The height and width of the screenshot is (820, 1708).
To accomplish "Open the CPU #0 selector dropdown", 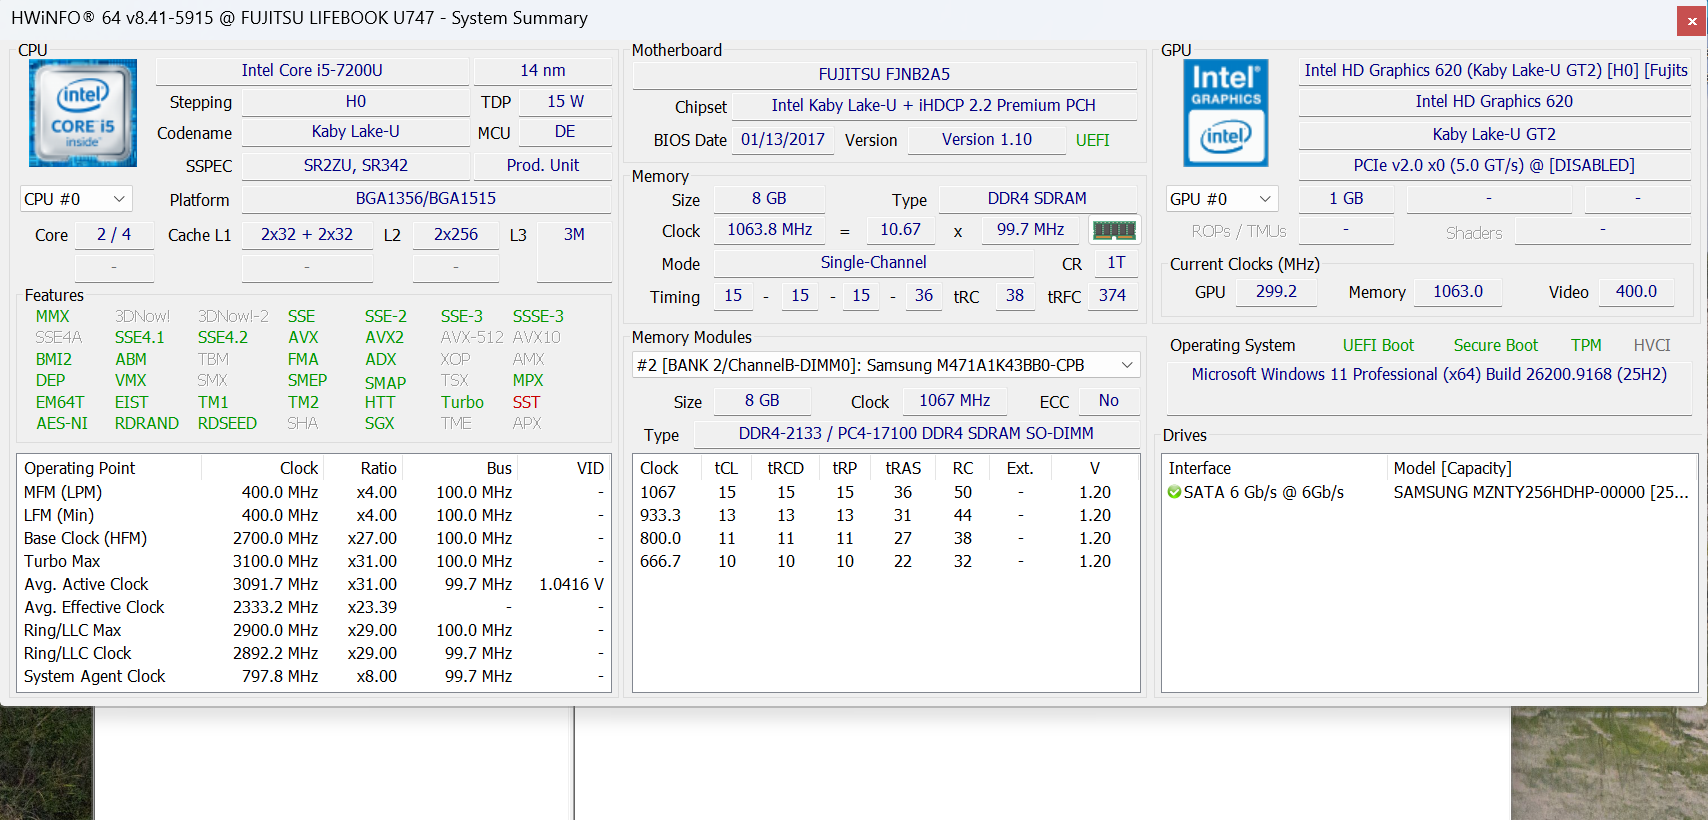I will [x=76, y=199].
